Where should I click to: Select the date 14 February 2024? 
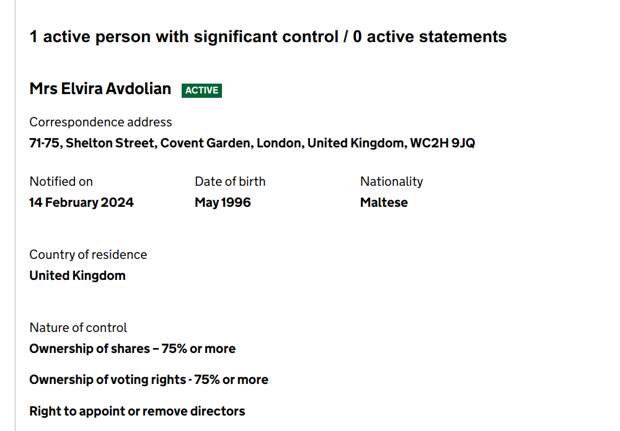81,202
